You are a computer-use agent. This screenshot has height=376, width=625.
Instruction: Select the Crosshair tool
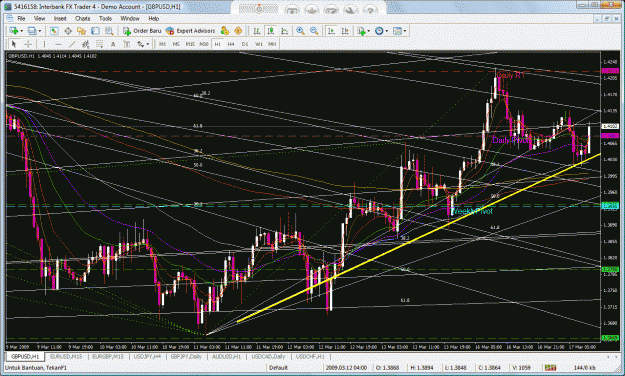28,44
